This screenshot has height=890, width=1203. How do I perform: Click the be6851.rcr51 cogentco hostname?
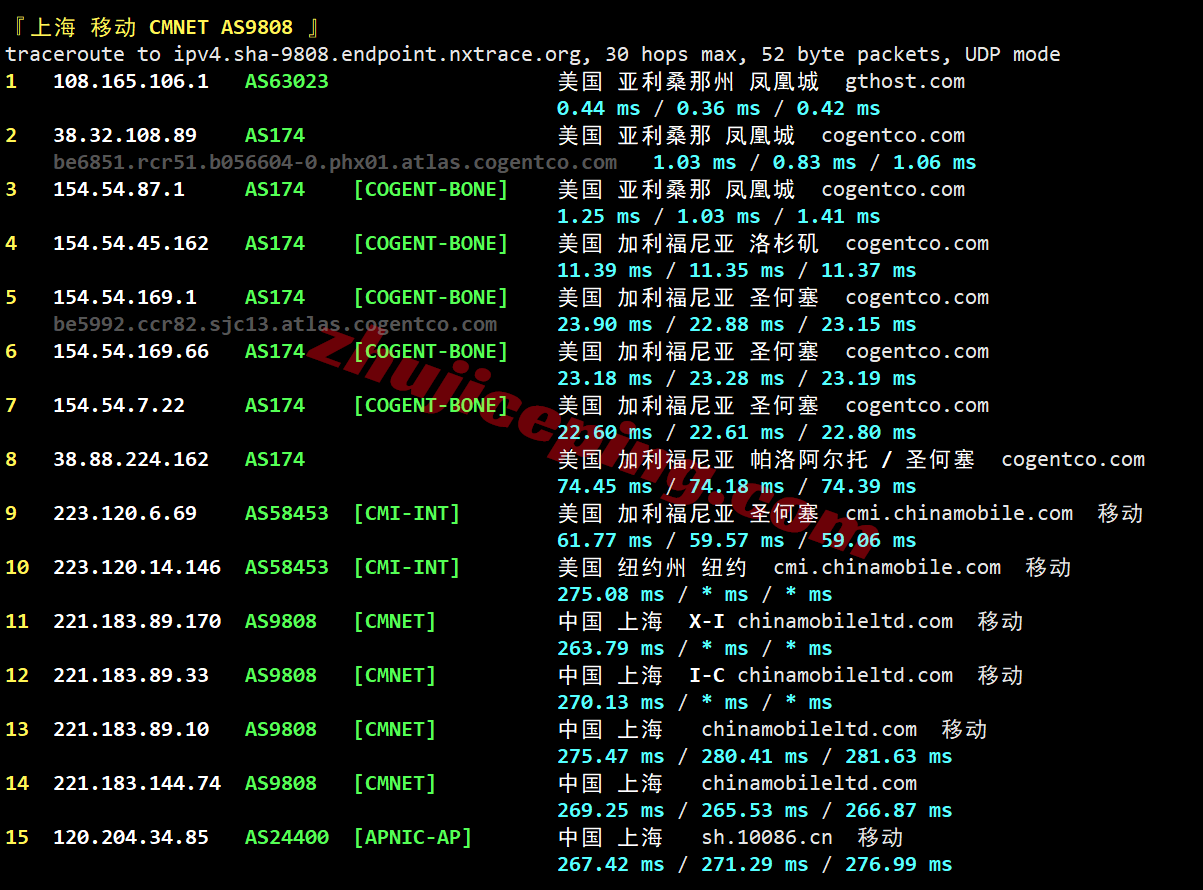335,163
